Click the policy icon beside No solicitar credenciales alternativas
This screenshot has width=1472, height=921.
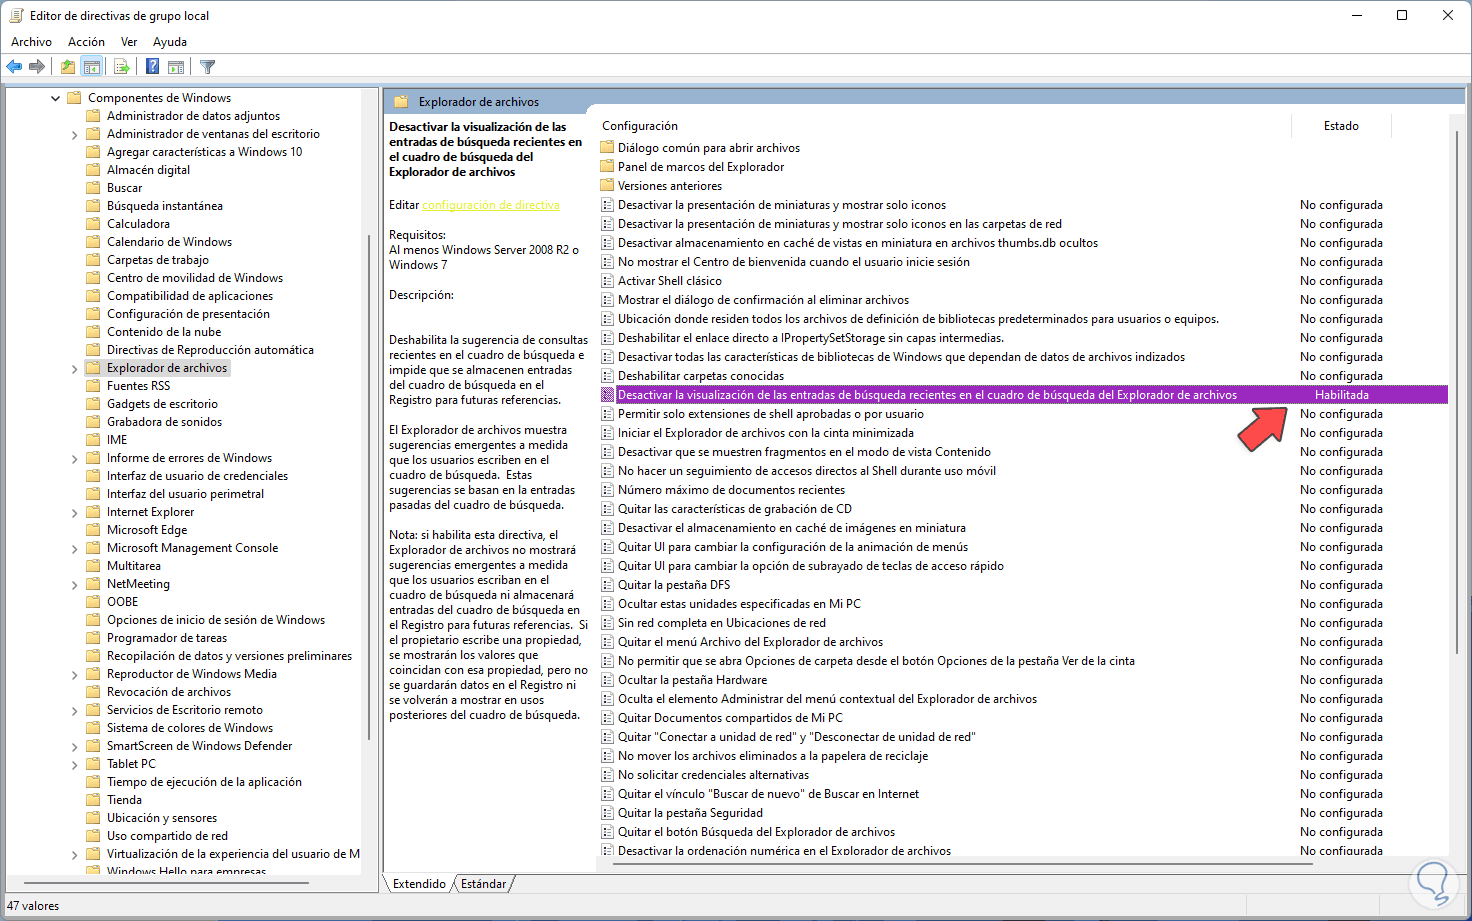[607, 775]
